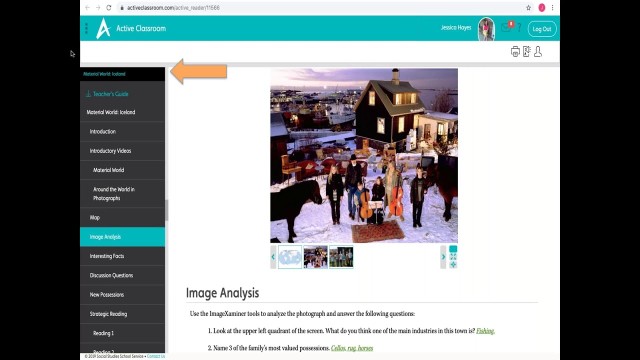
Task: Click the teal square viewer button
Action: 453,249
